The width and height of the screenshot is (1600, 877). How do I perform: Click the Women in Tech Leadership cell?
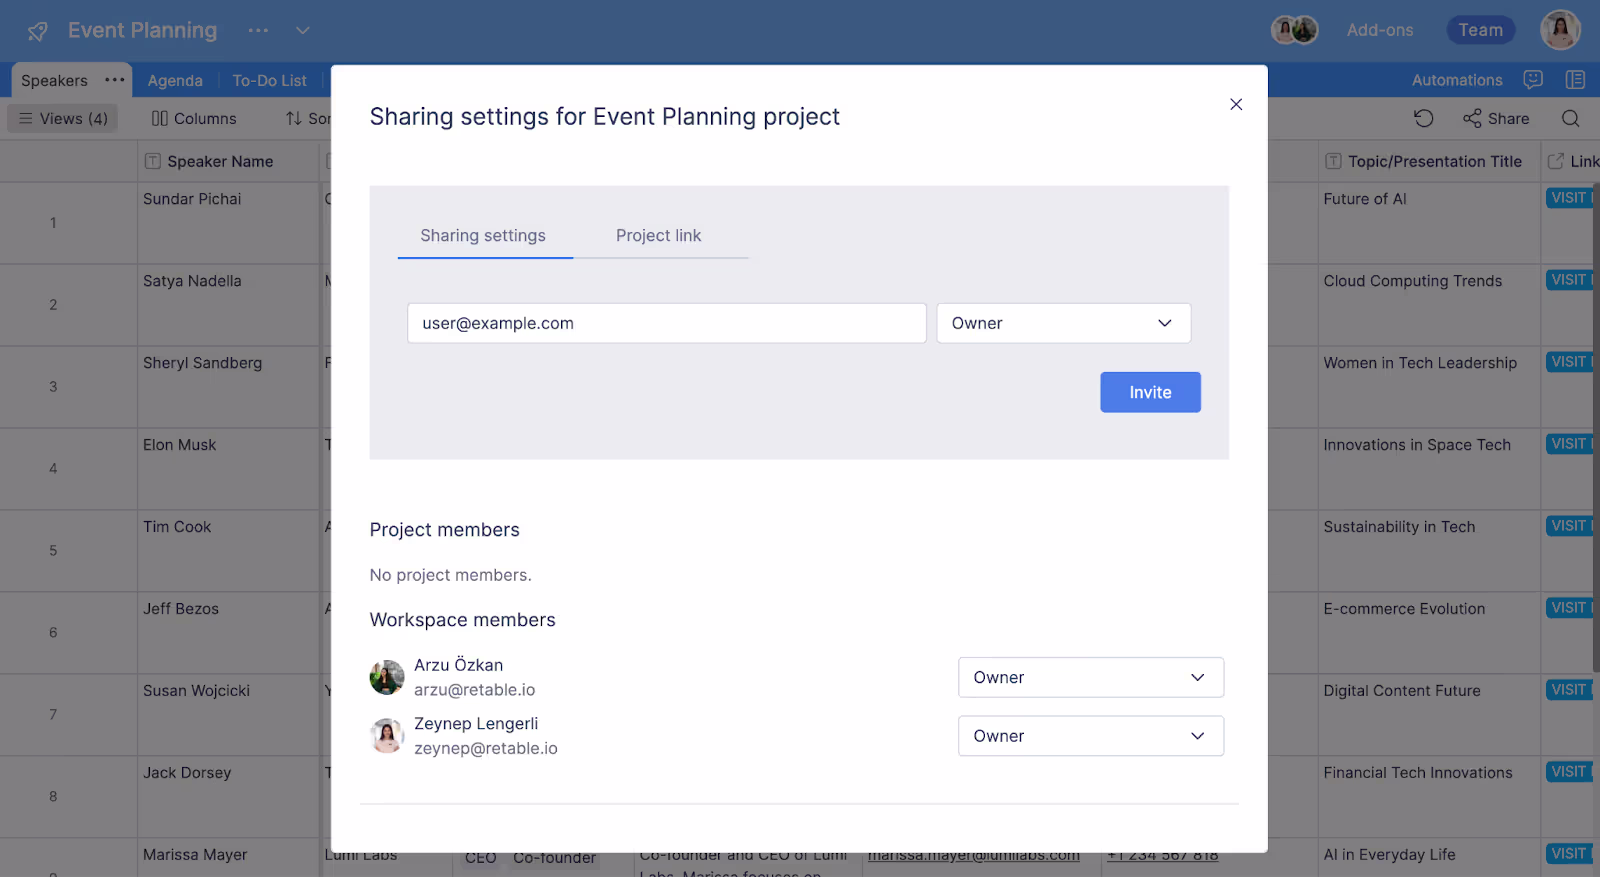[1429, 387]
